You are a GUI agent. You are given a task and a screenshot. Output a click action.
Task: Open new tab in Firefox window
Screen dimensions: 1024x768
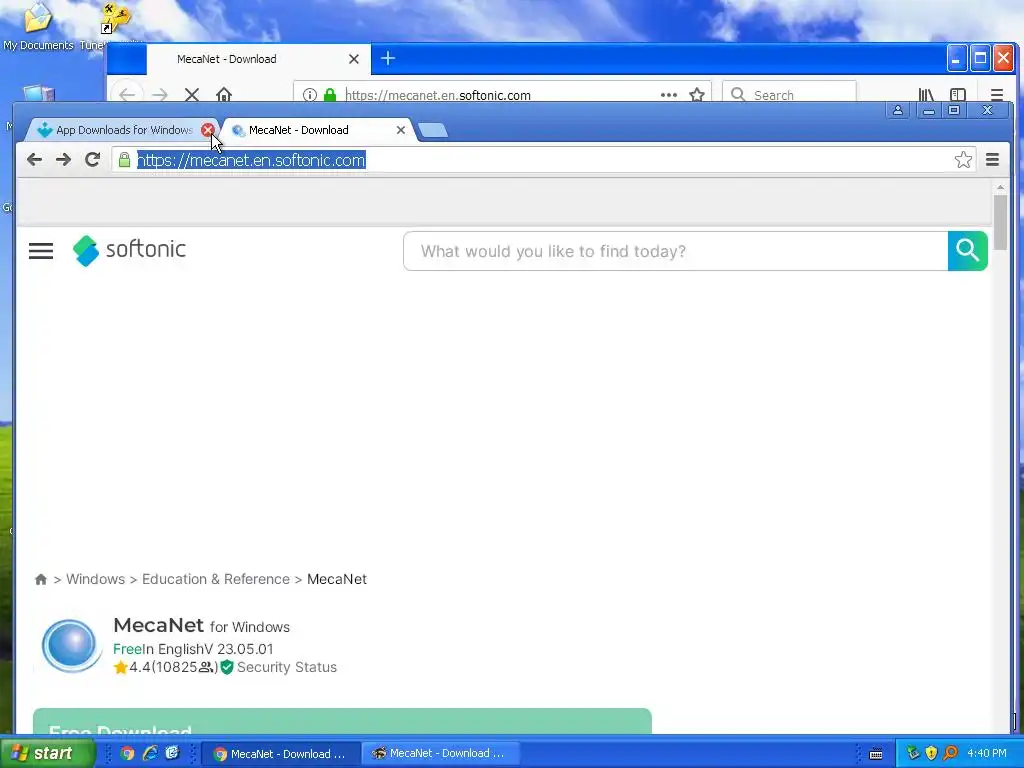pos(388,58)
